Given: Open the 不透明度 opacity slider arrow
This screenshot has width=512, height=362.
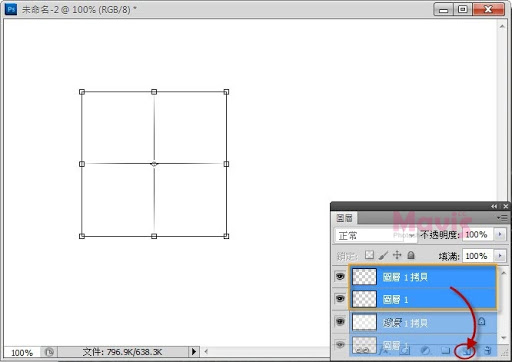Looking at the screenshot, I should (x=500, y=234).
